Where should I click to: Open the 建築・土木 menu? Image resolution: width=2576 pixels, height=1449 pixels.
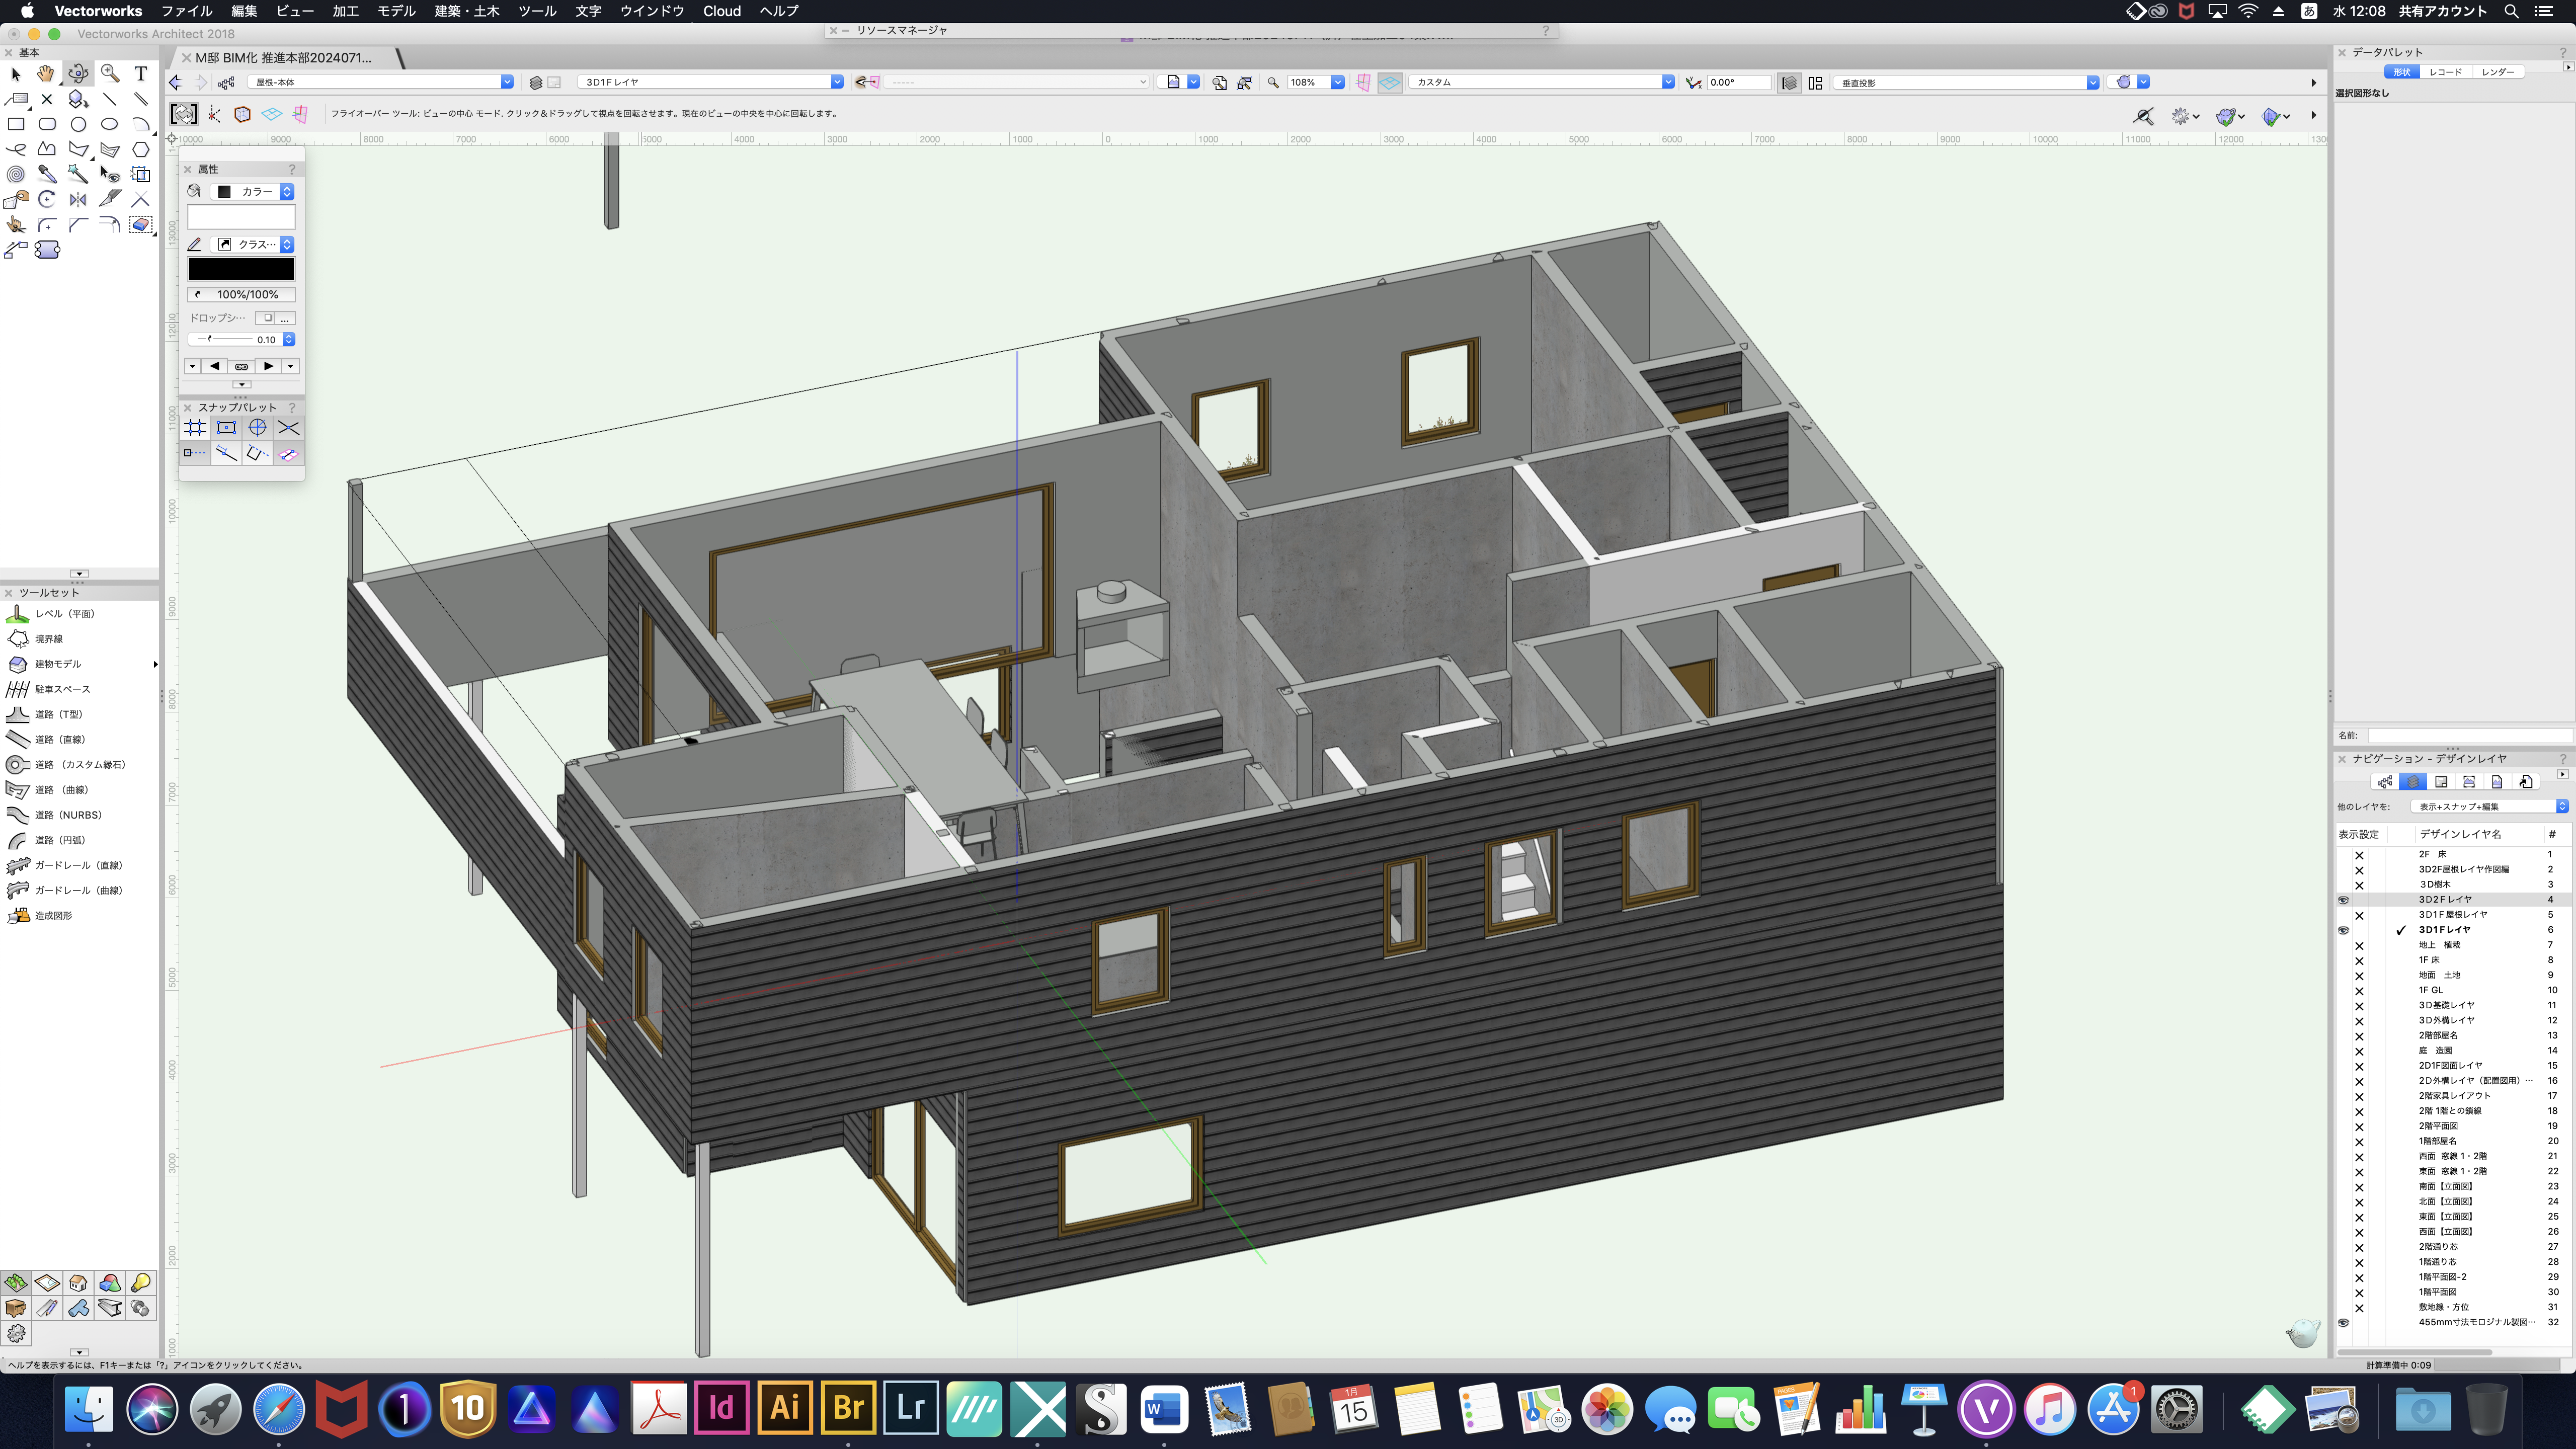pyautogui.click(x=466, y=11)
